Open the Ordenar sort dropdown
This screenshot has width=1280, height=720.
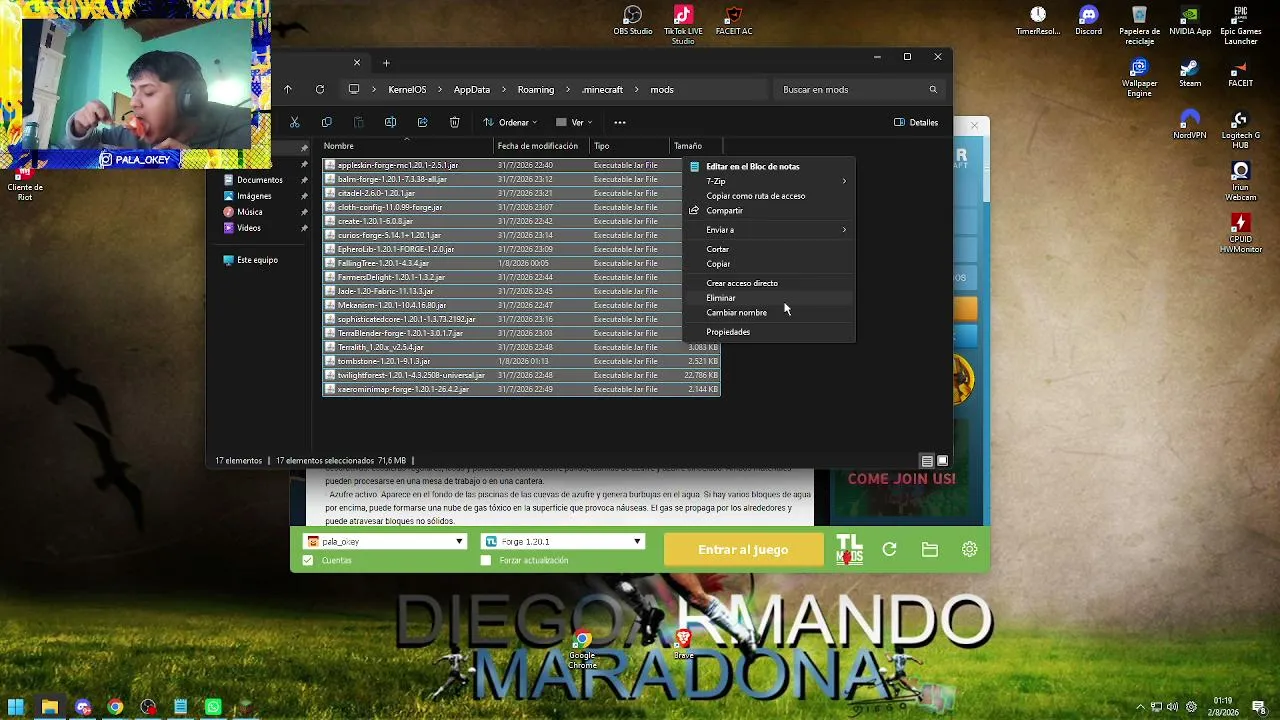point(510,122)
